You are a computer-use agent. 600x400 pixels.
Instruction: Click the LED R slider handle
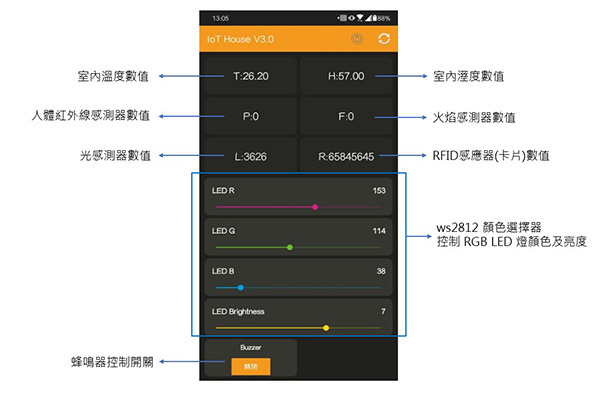point(315,207)
